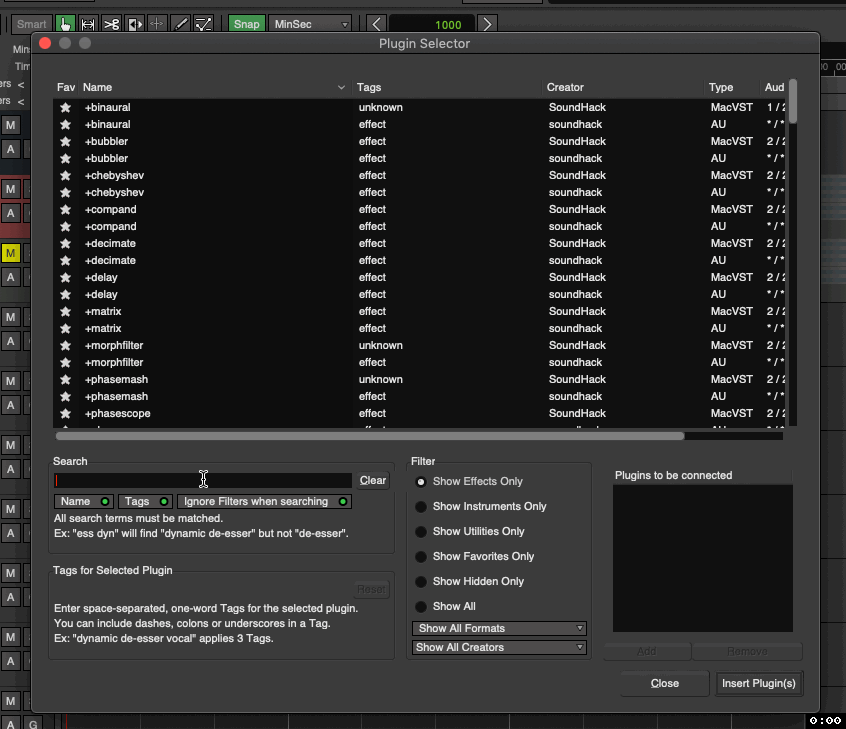Screen dimensions: 846x729
Task: Open the Show All Formats dropdown
Action: coord(498,628)
